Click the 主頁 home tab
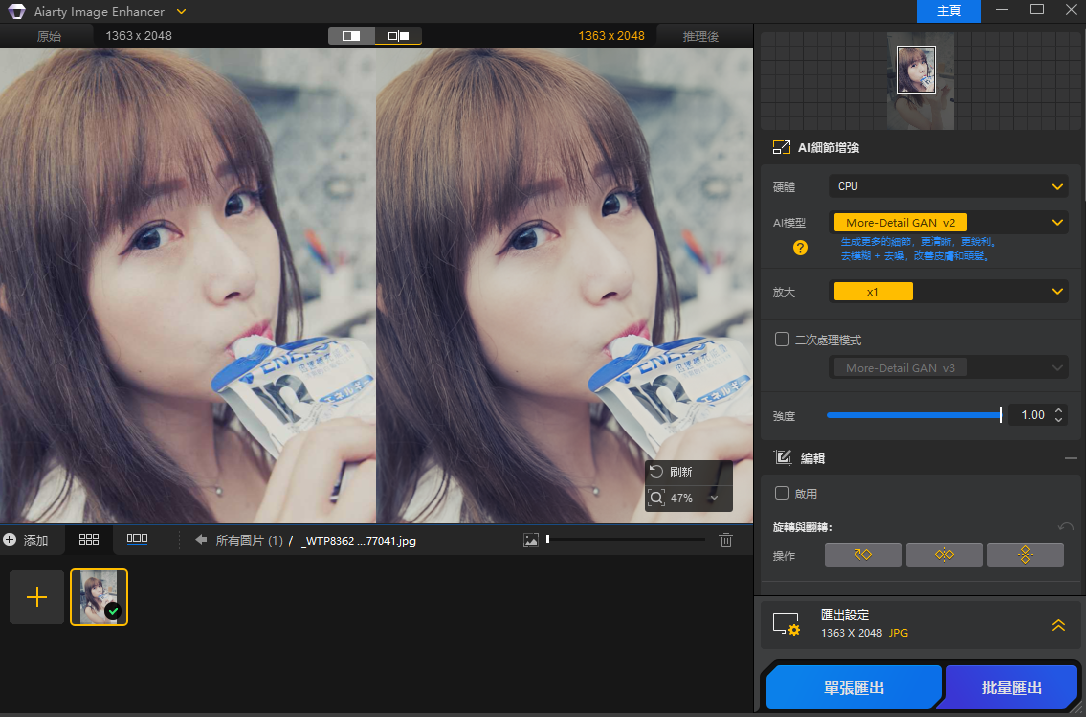 pyautogui.click(x=949, y=11)
